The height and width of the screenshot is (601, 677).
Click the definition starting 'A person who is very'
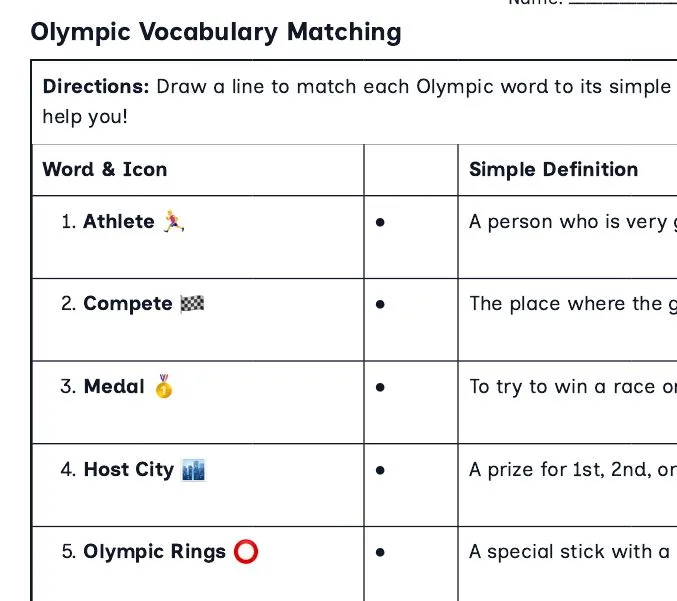pyautogui.click(x=573, y=222)
